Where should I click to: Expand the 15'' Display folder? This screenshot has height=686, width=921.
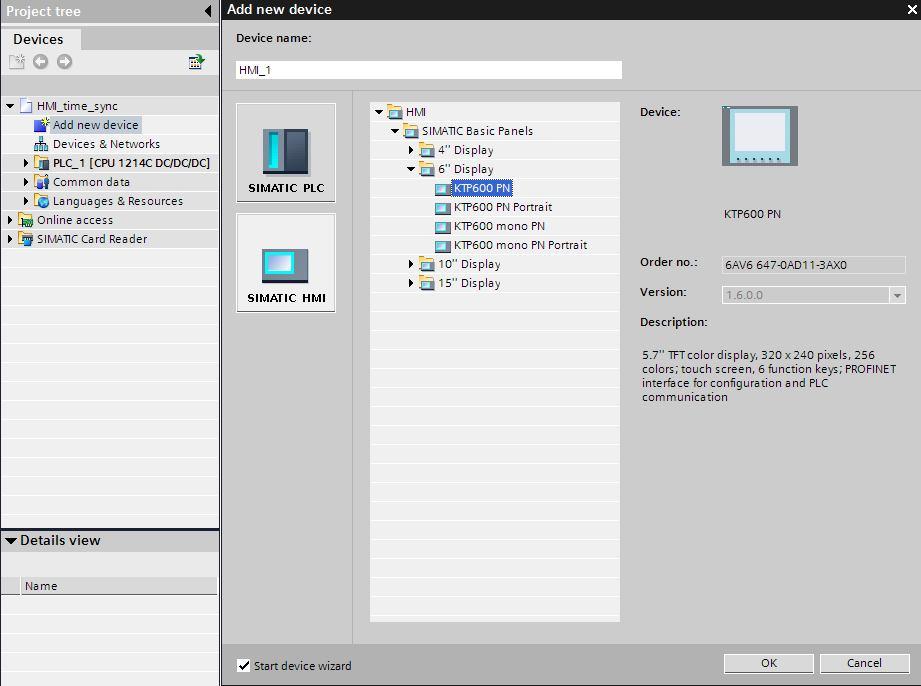pyautogui.click(x=411, y=283)
